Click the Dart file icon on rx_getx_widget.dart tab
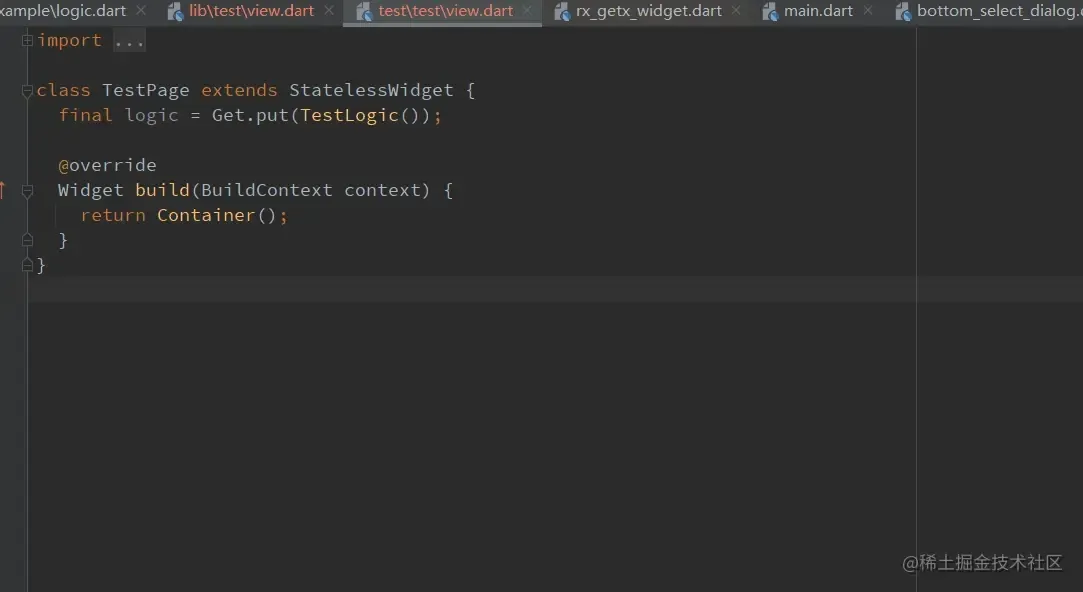The height and width of the screenshot is (592, 1083). [562, 12]
